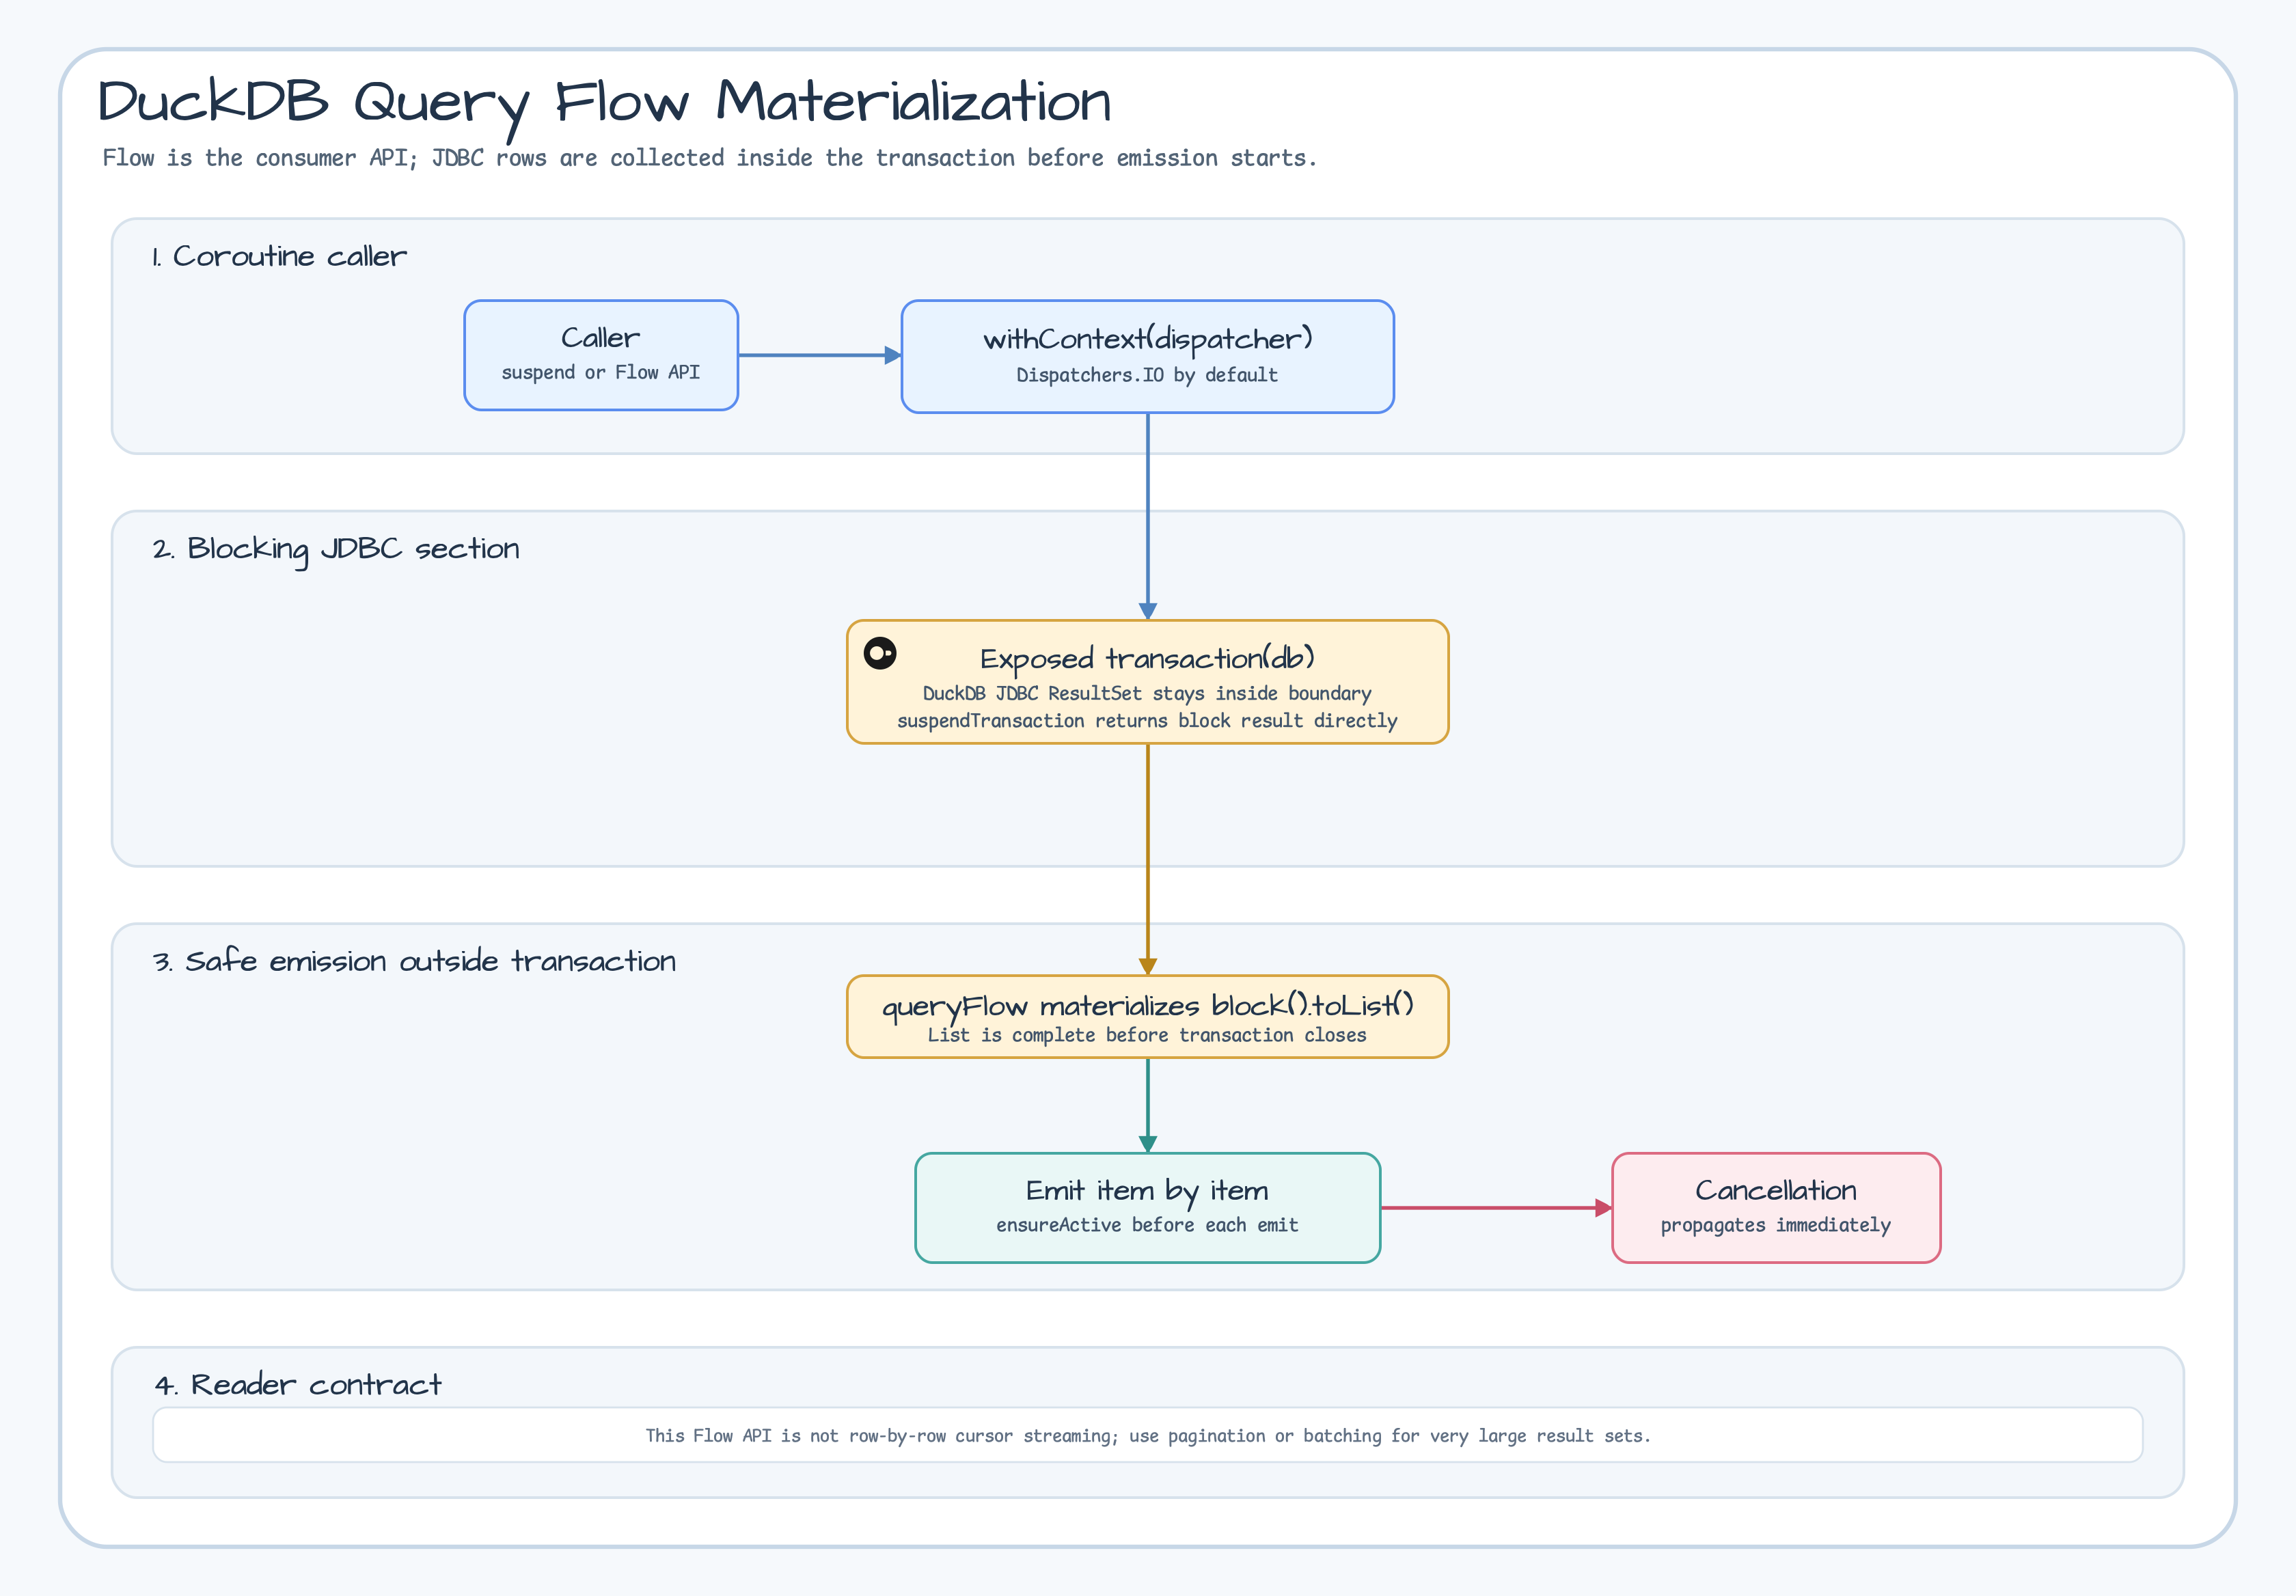Click 'DuckDB JDBC ResultSet stays inside boundary' line
Screen dimensions: 2296x1596
(1147, 693)
